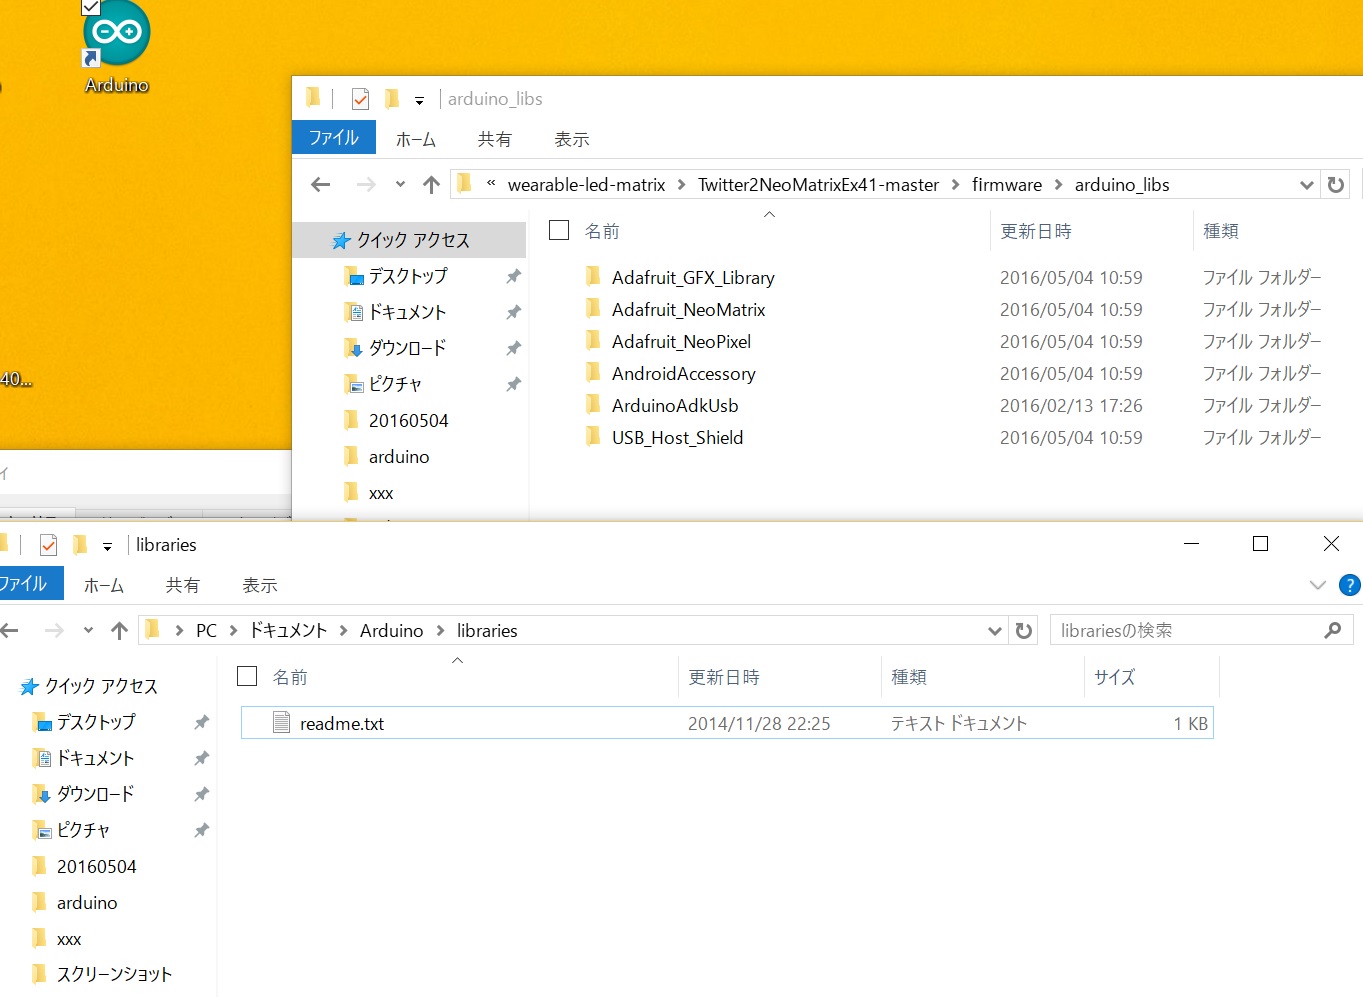Image resolution: width=1363 pixels, height=997 pixels.
Task: Expand the address bar history dropdown in the arduino_libs window
Action: click(1306, 185)
